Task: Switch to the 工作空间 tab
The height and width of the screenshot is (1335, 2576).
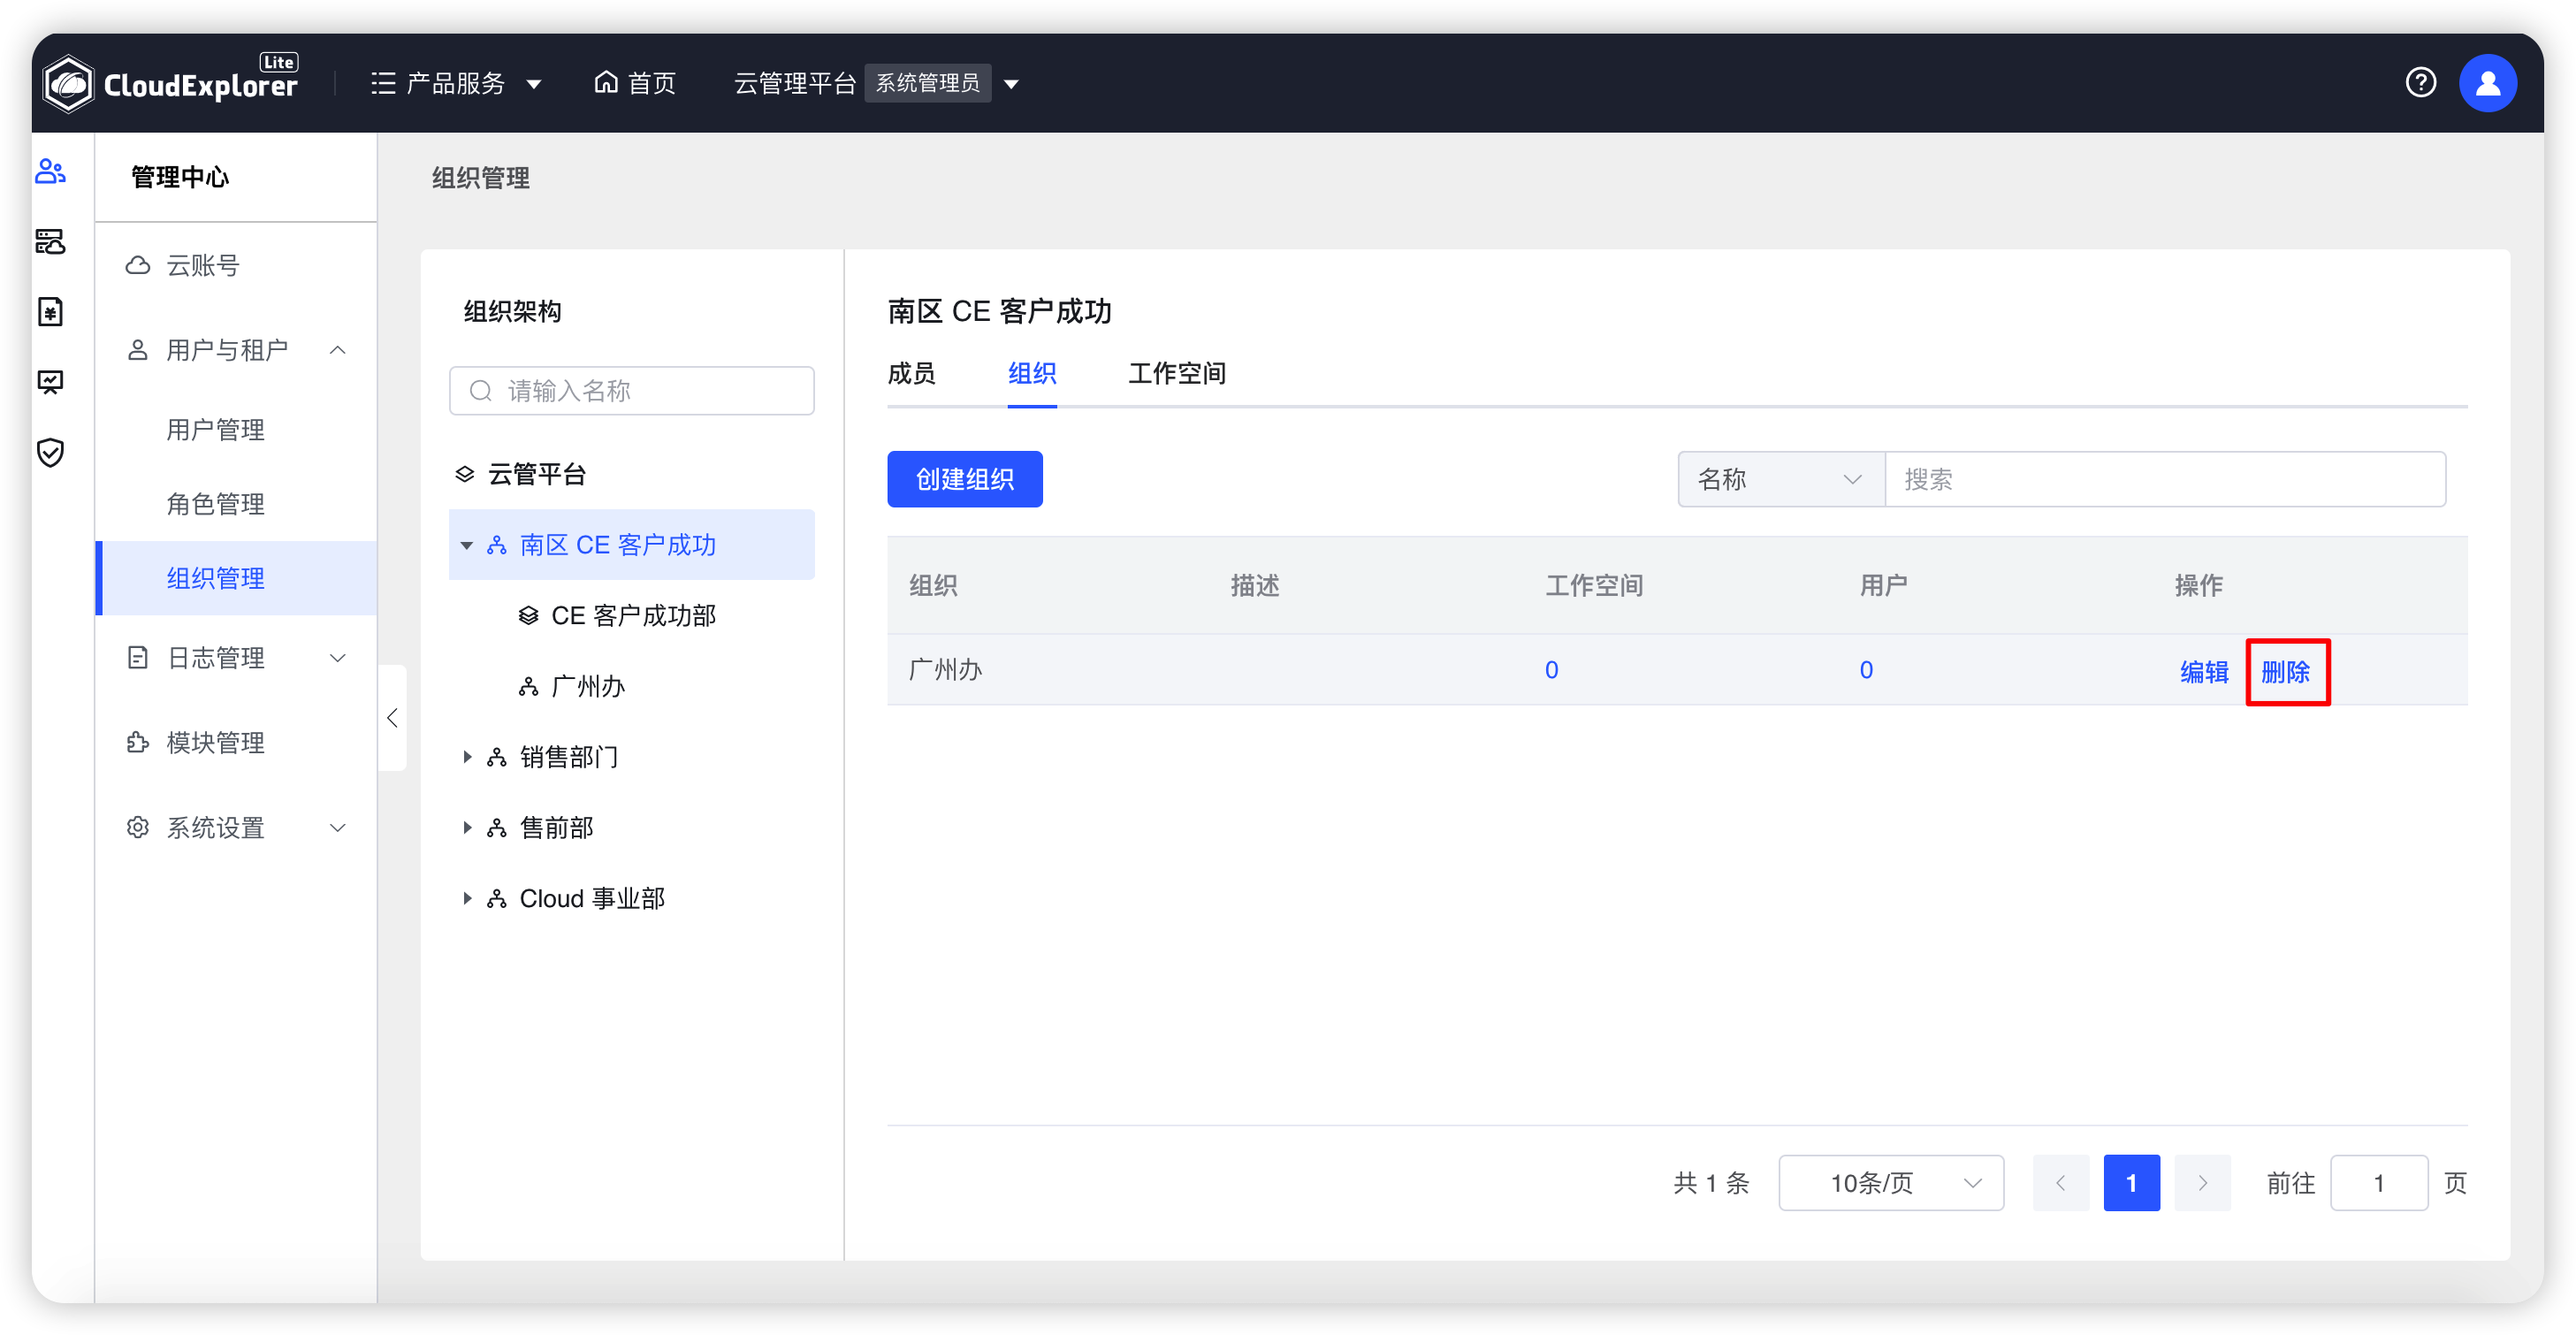Action: point(1177,374)
